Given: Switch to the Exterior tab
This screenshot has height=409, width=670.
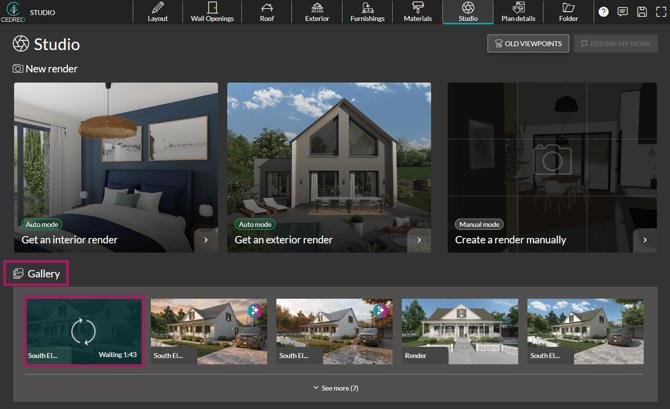Looking at the screenshot, I should [317, 12].
